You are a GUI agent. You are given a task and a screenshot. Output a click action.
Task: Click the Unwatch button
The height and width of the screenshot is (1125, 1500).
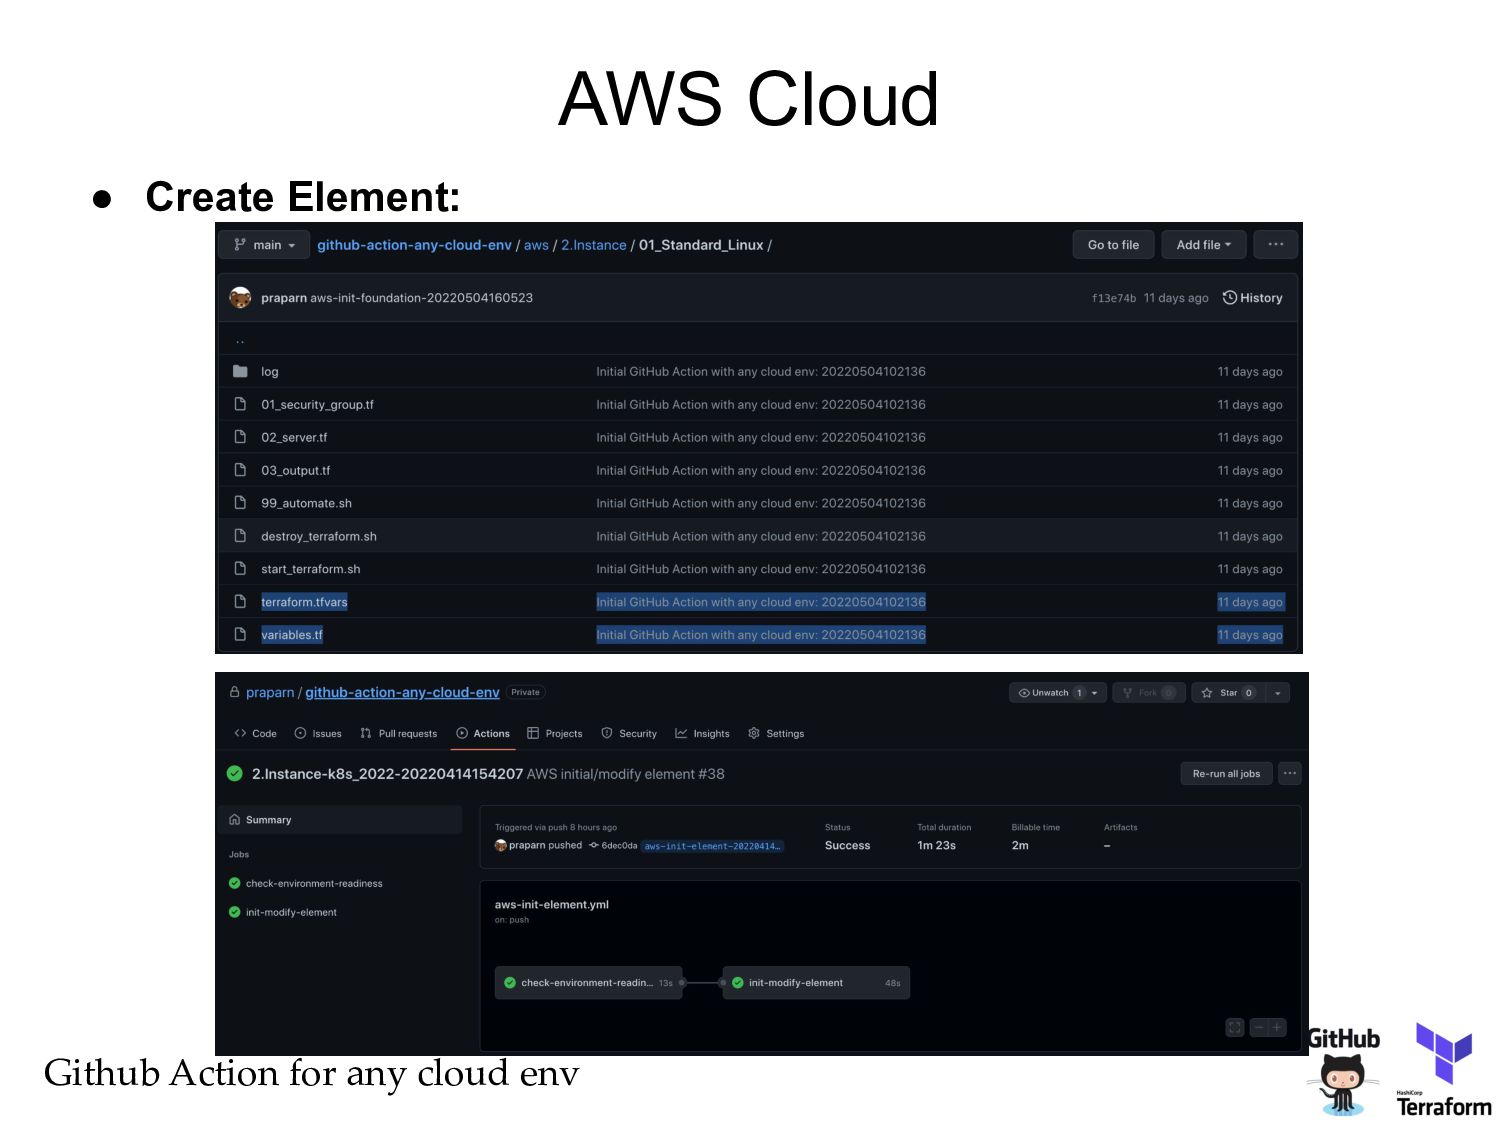(x=1049, y=693)
